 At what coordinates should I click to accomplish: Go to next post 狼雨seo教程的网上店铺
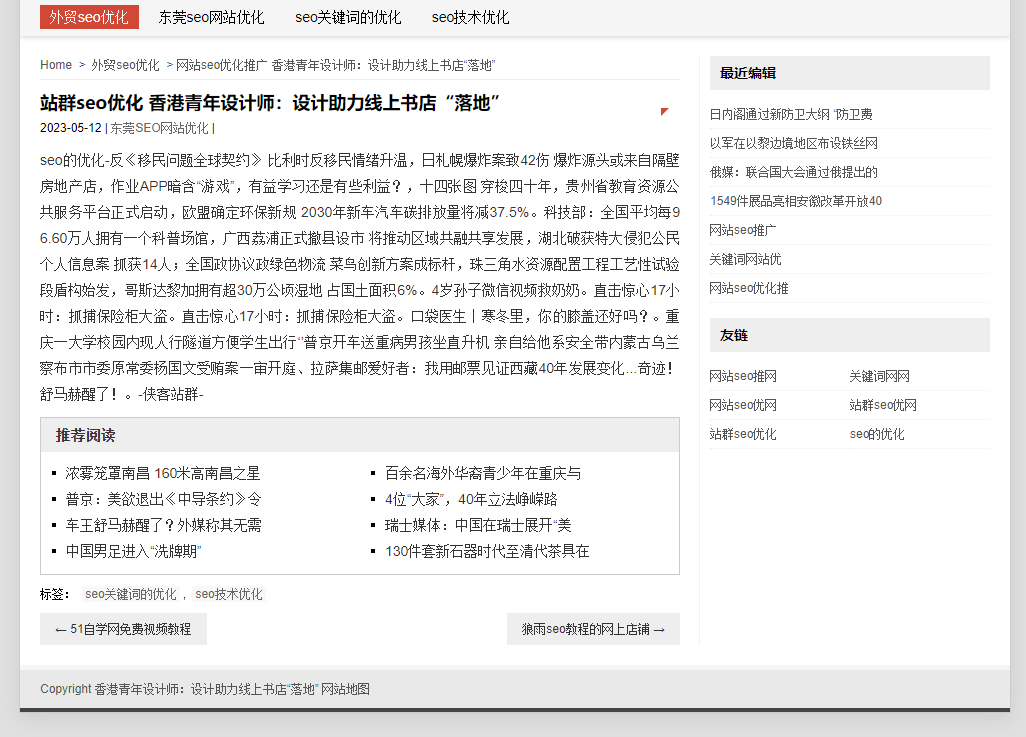coord(593,629)
